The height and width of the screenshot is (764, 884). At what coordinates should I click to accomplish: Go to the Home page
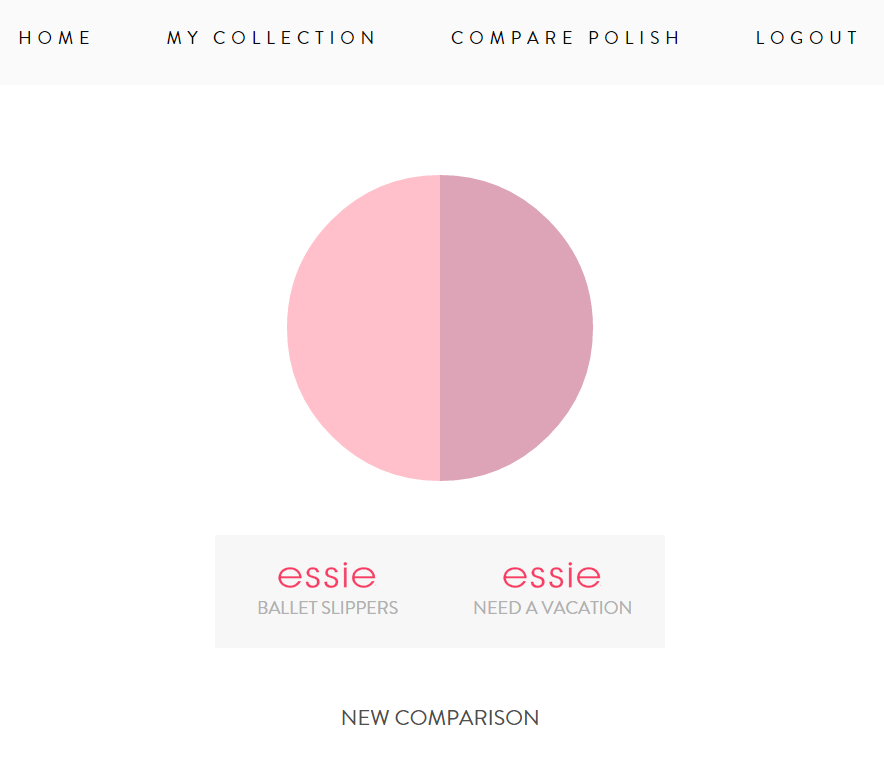pos(55,38)
